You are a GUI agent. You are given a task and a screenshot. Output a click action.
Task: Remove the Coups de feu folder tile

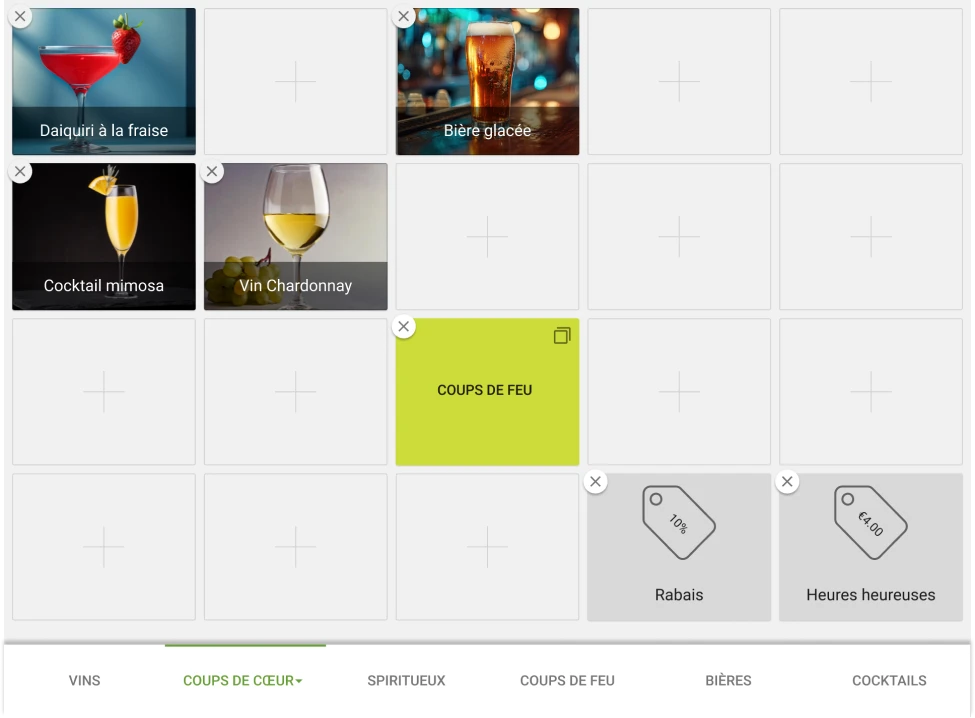(x=404, y=327)
